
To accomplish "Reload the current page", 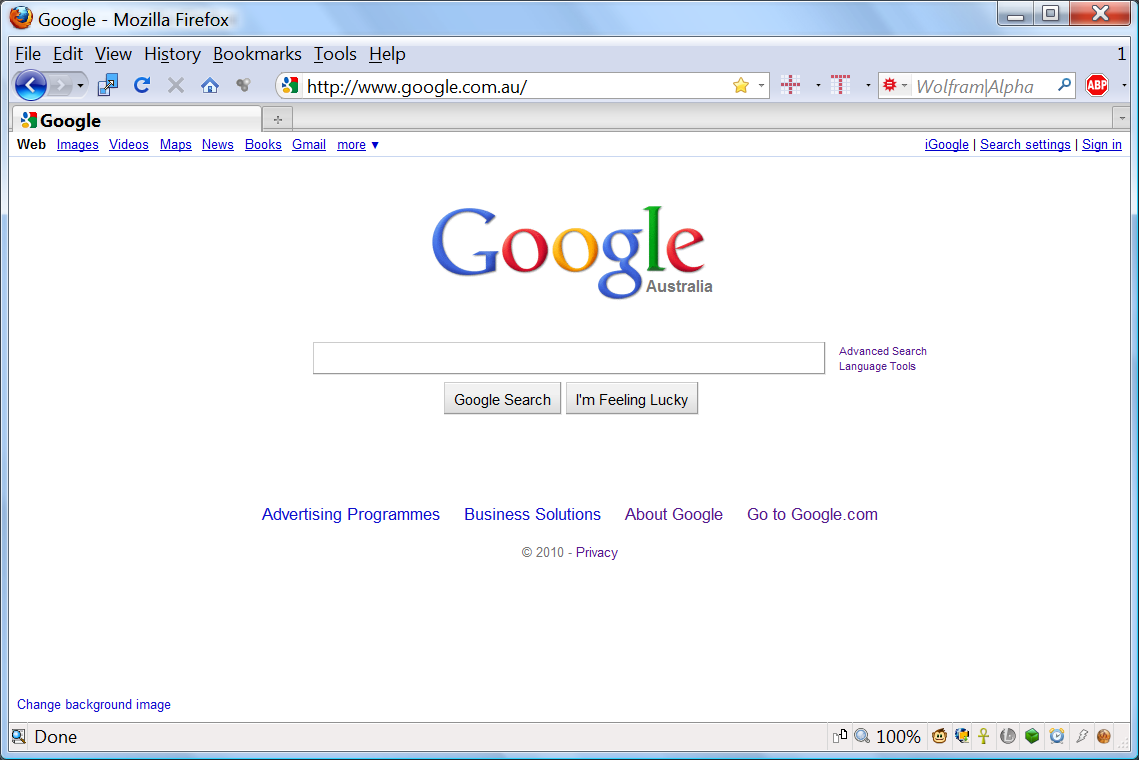I will 142,86.
